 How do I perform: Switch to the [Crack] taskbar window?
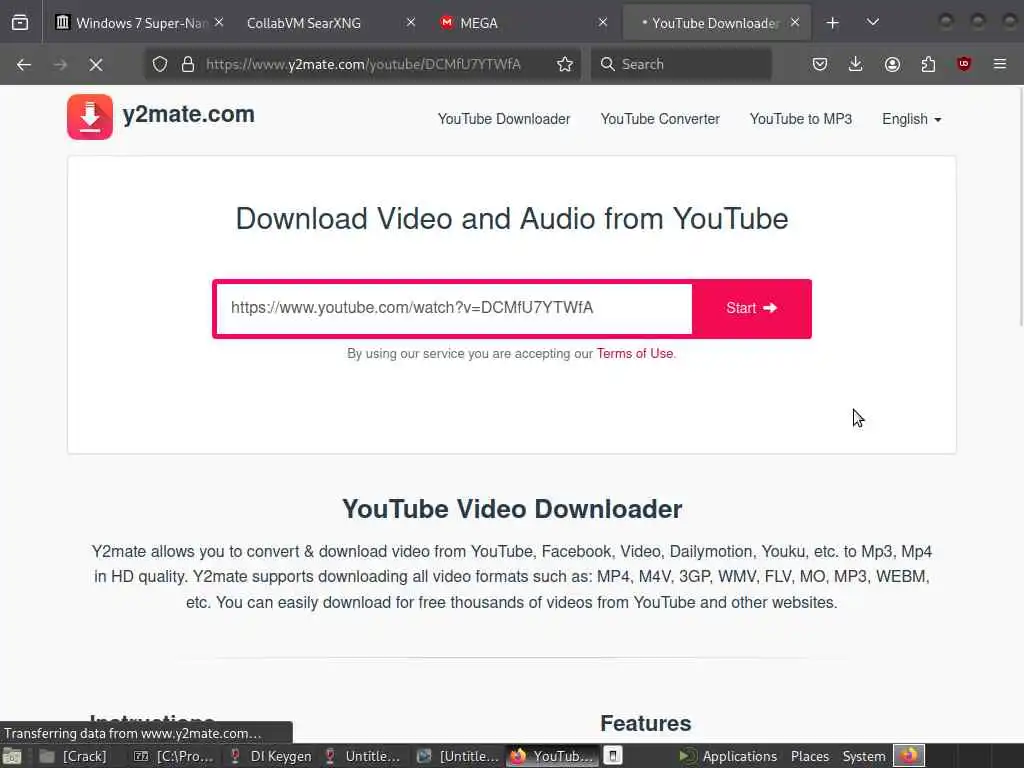click(73, 756)
